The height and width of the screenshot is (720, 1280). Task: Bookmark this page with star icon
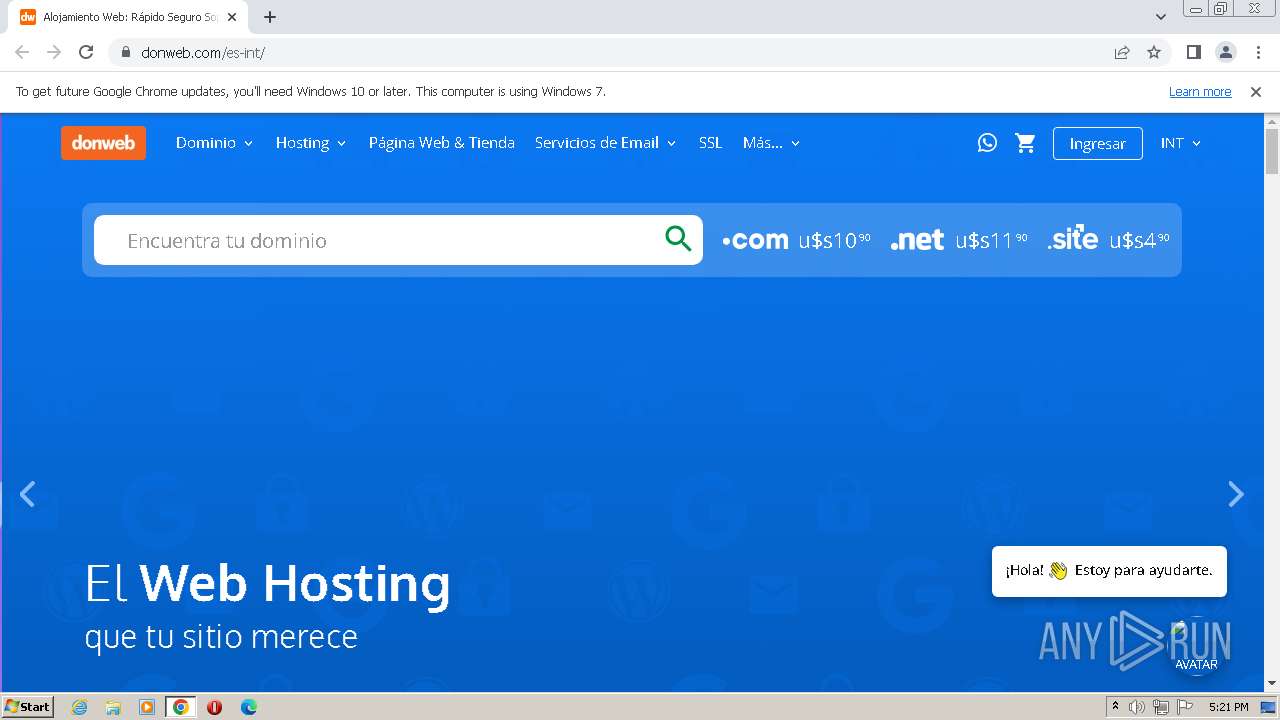coord(1154,52)
